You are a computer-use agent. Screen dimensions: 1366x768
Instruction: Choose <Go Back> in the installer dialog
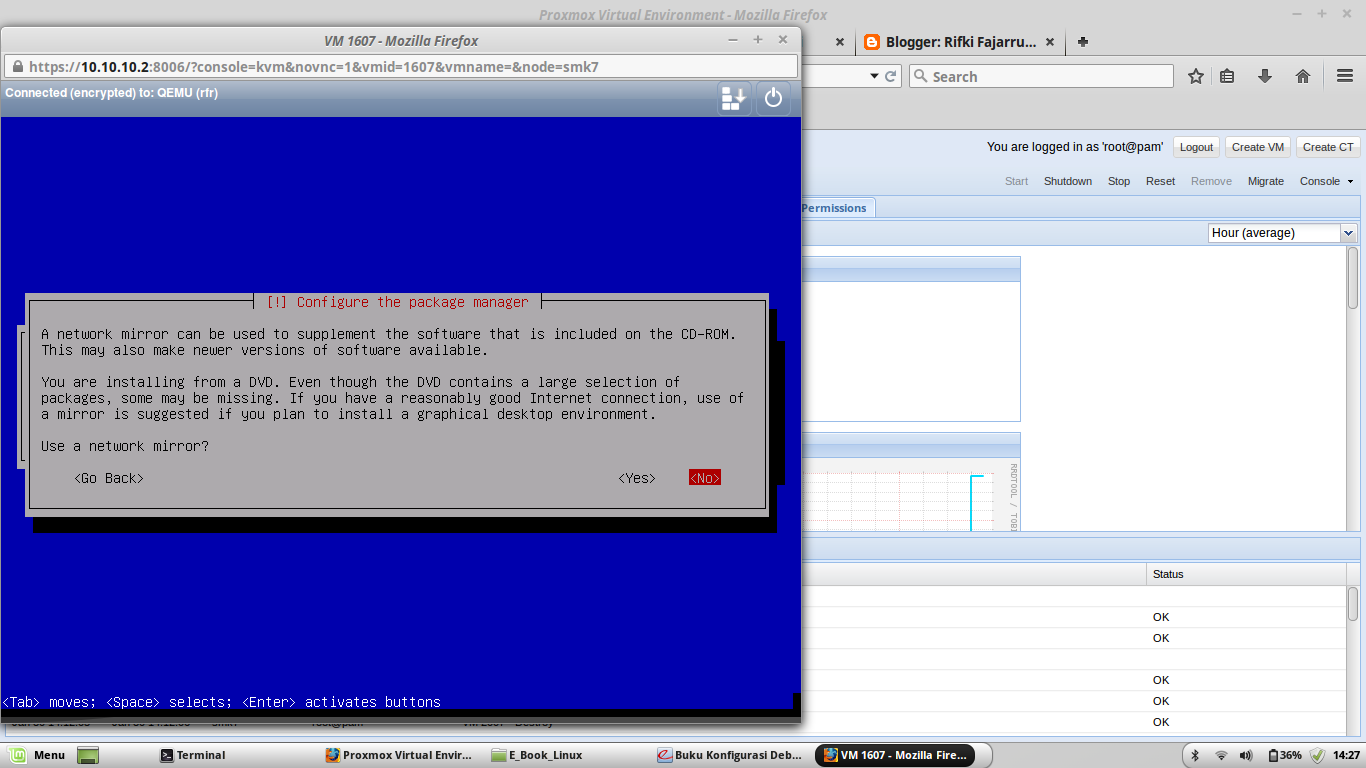tap(109, 478)
